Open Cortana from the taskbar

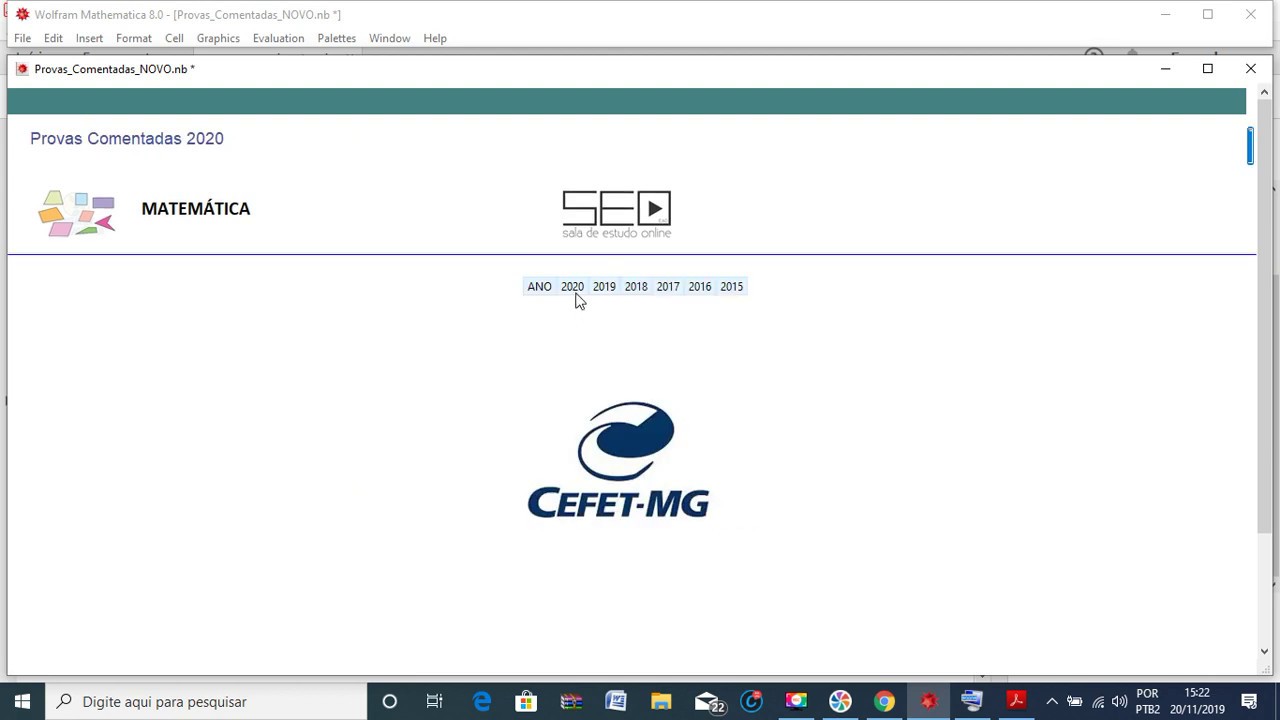(x=390, y=701)
